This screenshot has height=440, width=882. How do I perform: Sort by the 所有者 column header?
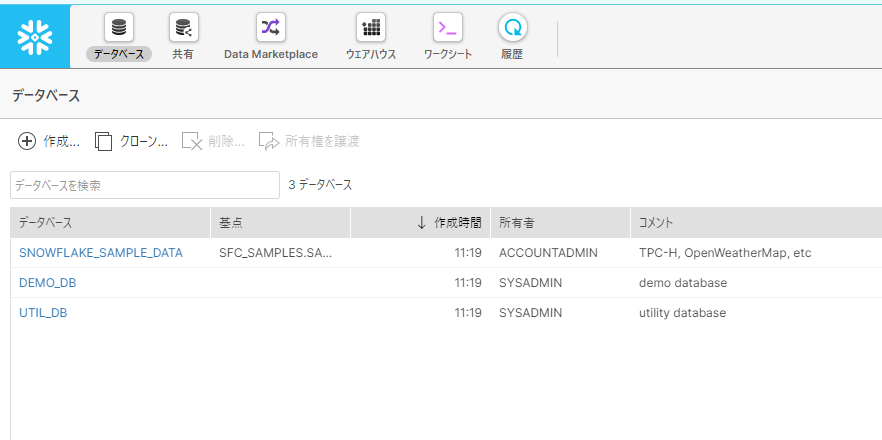click(x=560, y=223)
